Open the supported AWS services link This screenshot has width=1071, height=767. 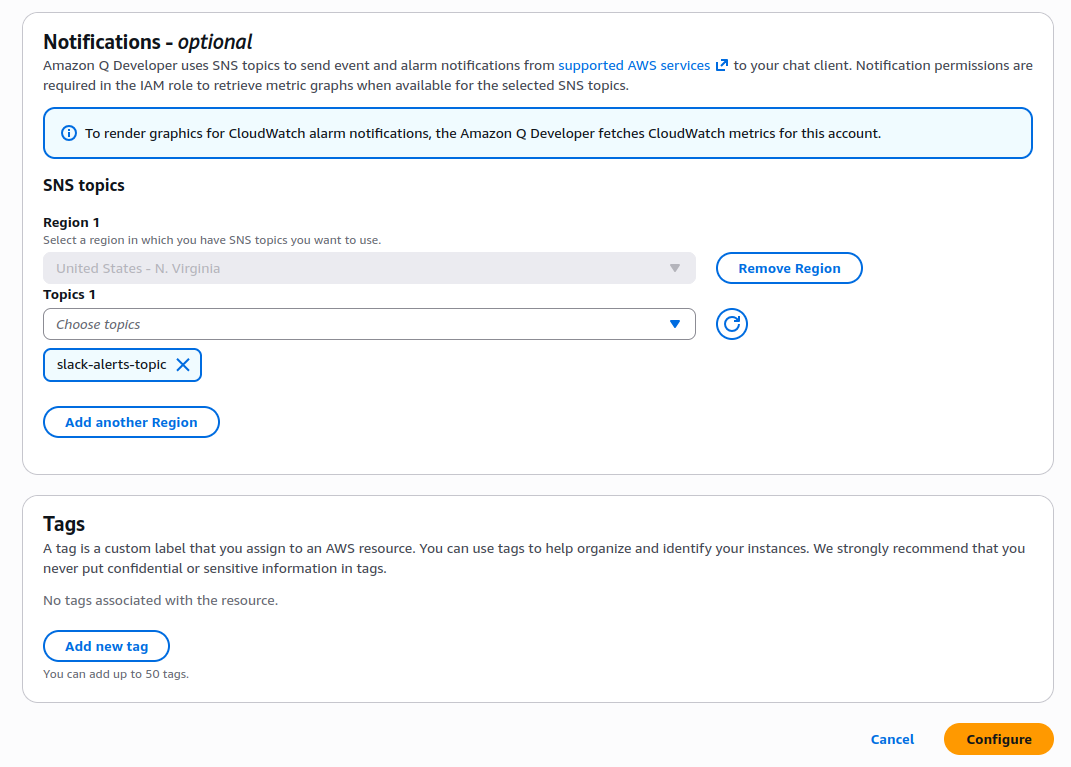(634, 66)
